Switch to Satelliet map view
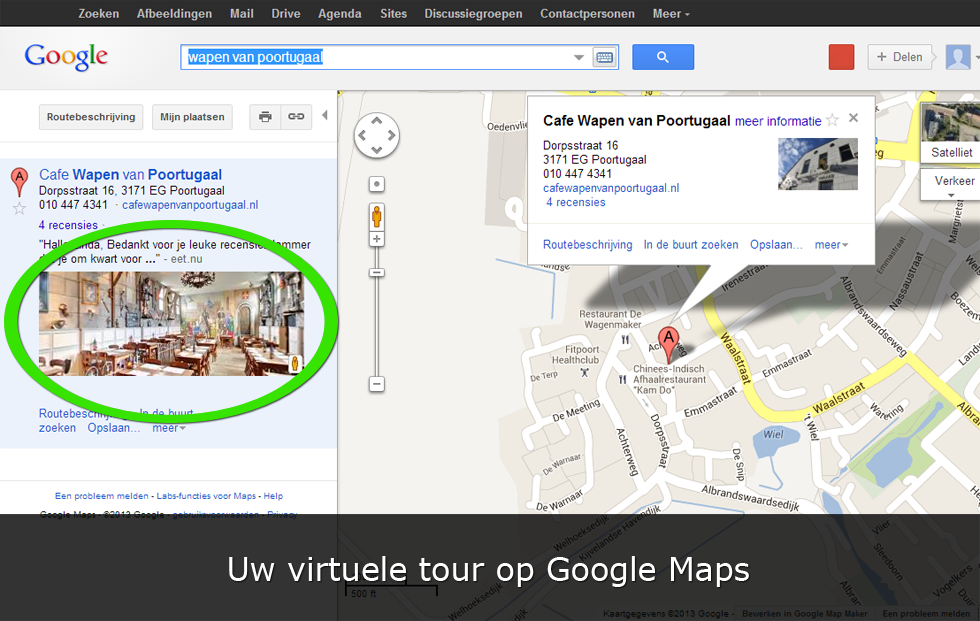Viewport: 980px width, 621px height. click(x=951, y=132)
